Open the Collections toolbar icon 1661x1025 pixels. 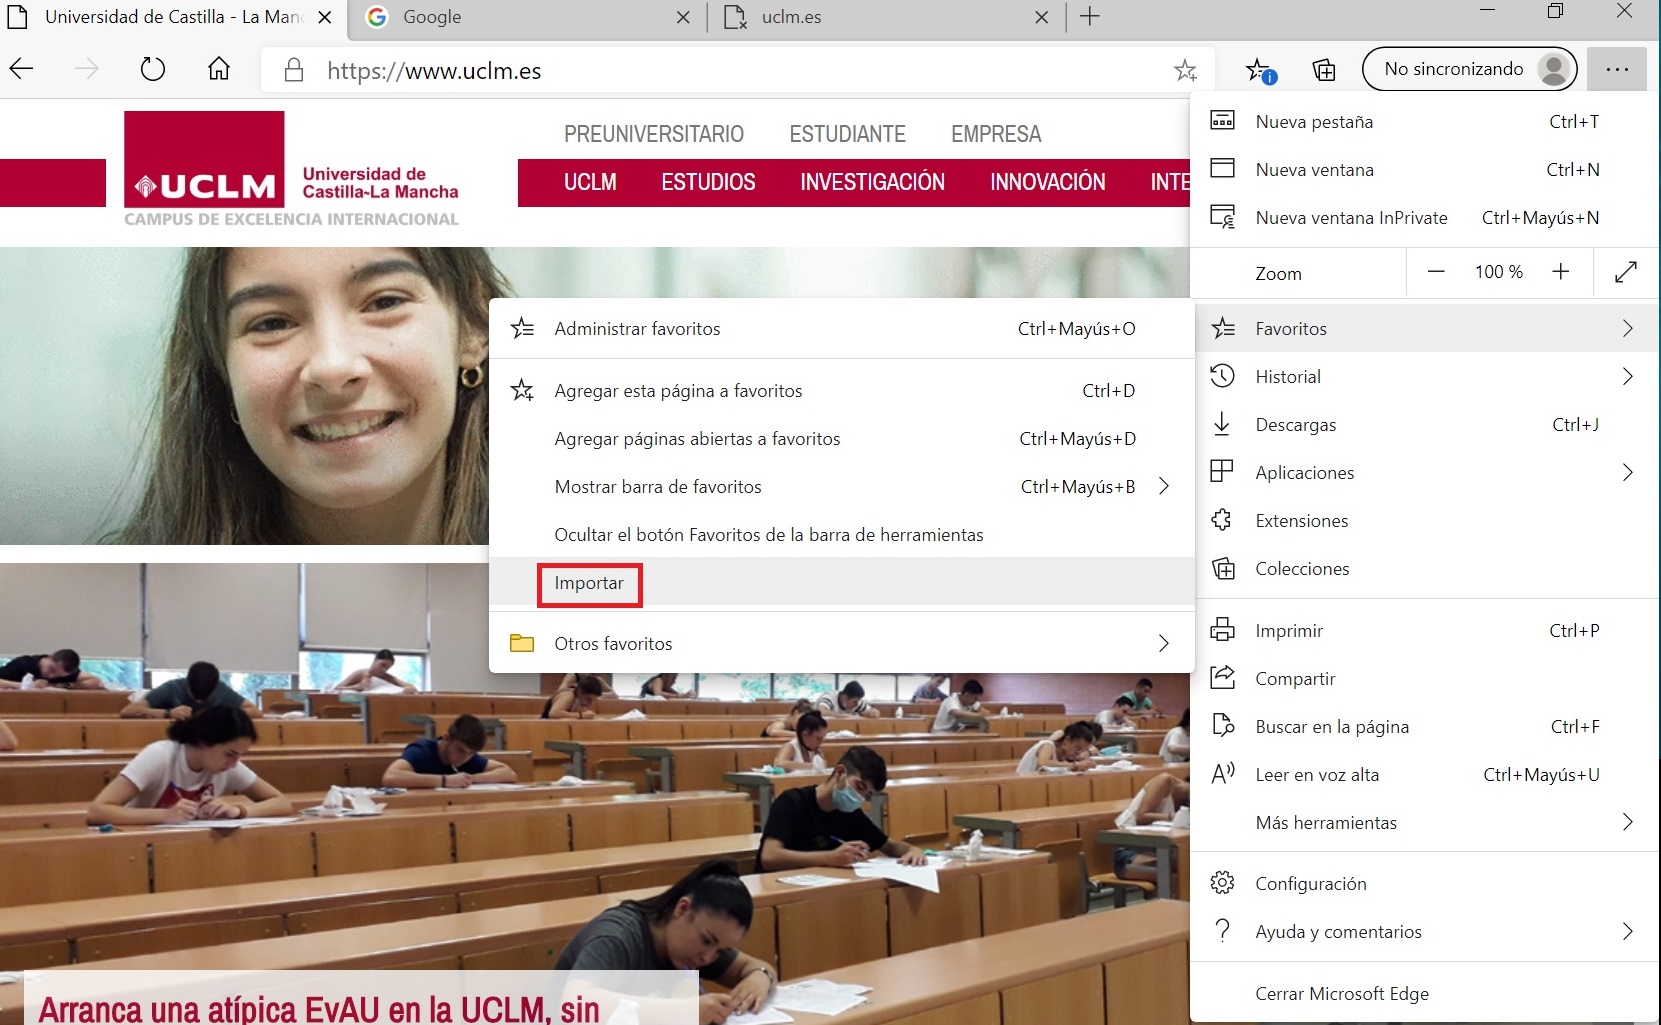[x=1323, y=69]
